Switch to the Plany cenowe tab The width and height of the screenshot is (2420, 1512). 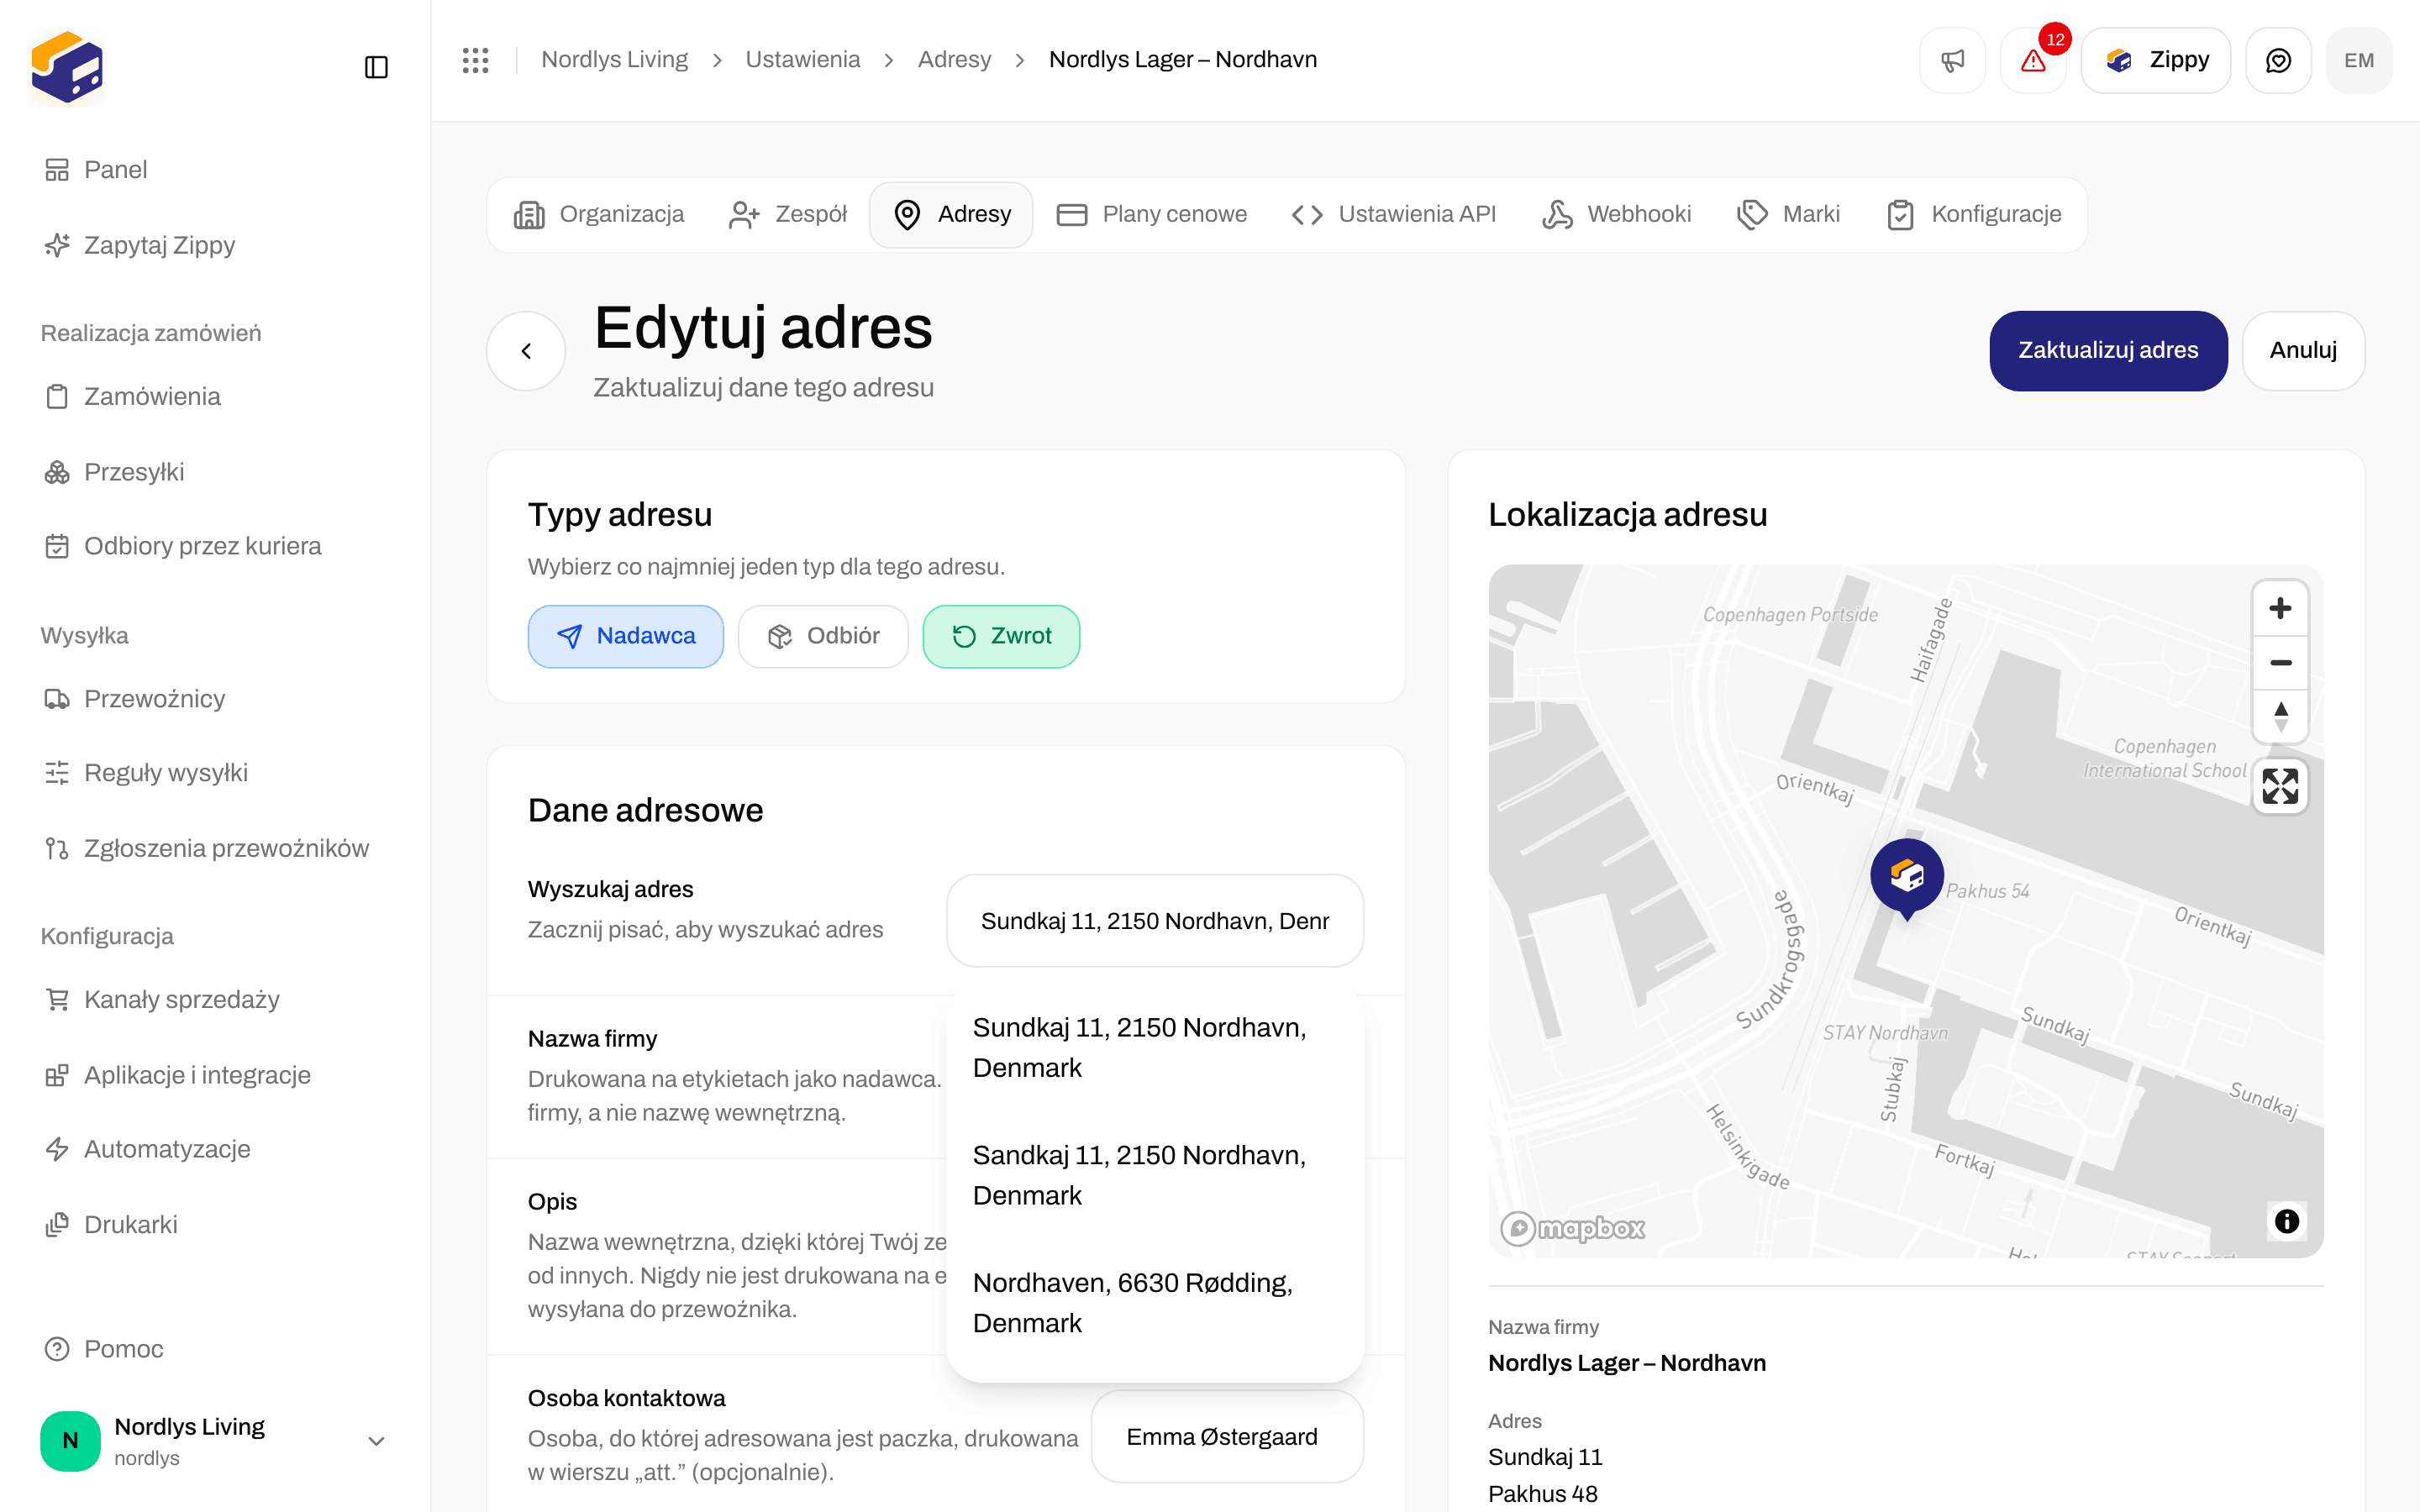tap(1152, 214)
